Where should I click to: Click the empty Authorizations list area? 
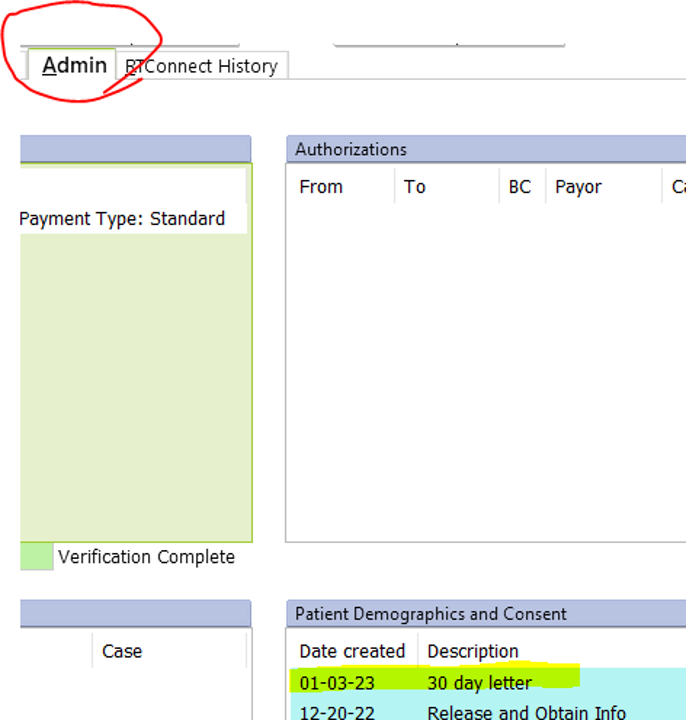coord(486,370)
